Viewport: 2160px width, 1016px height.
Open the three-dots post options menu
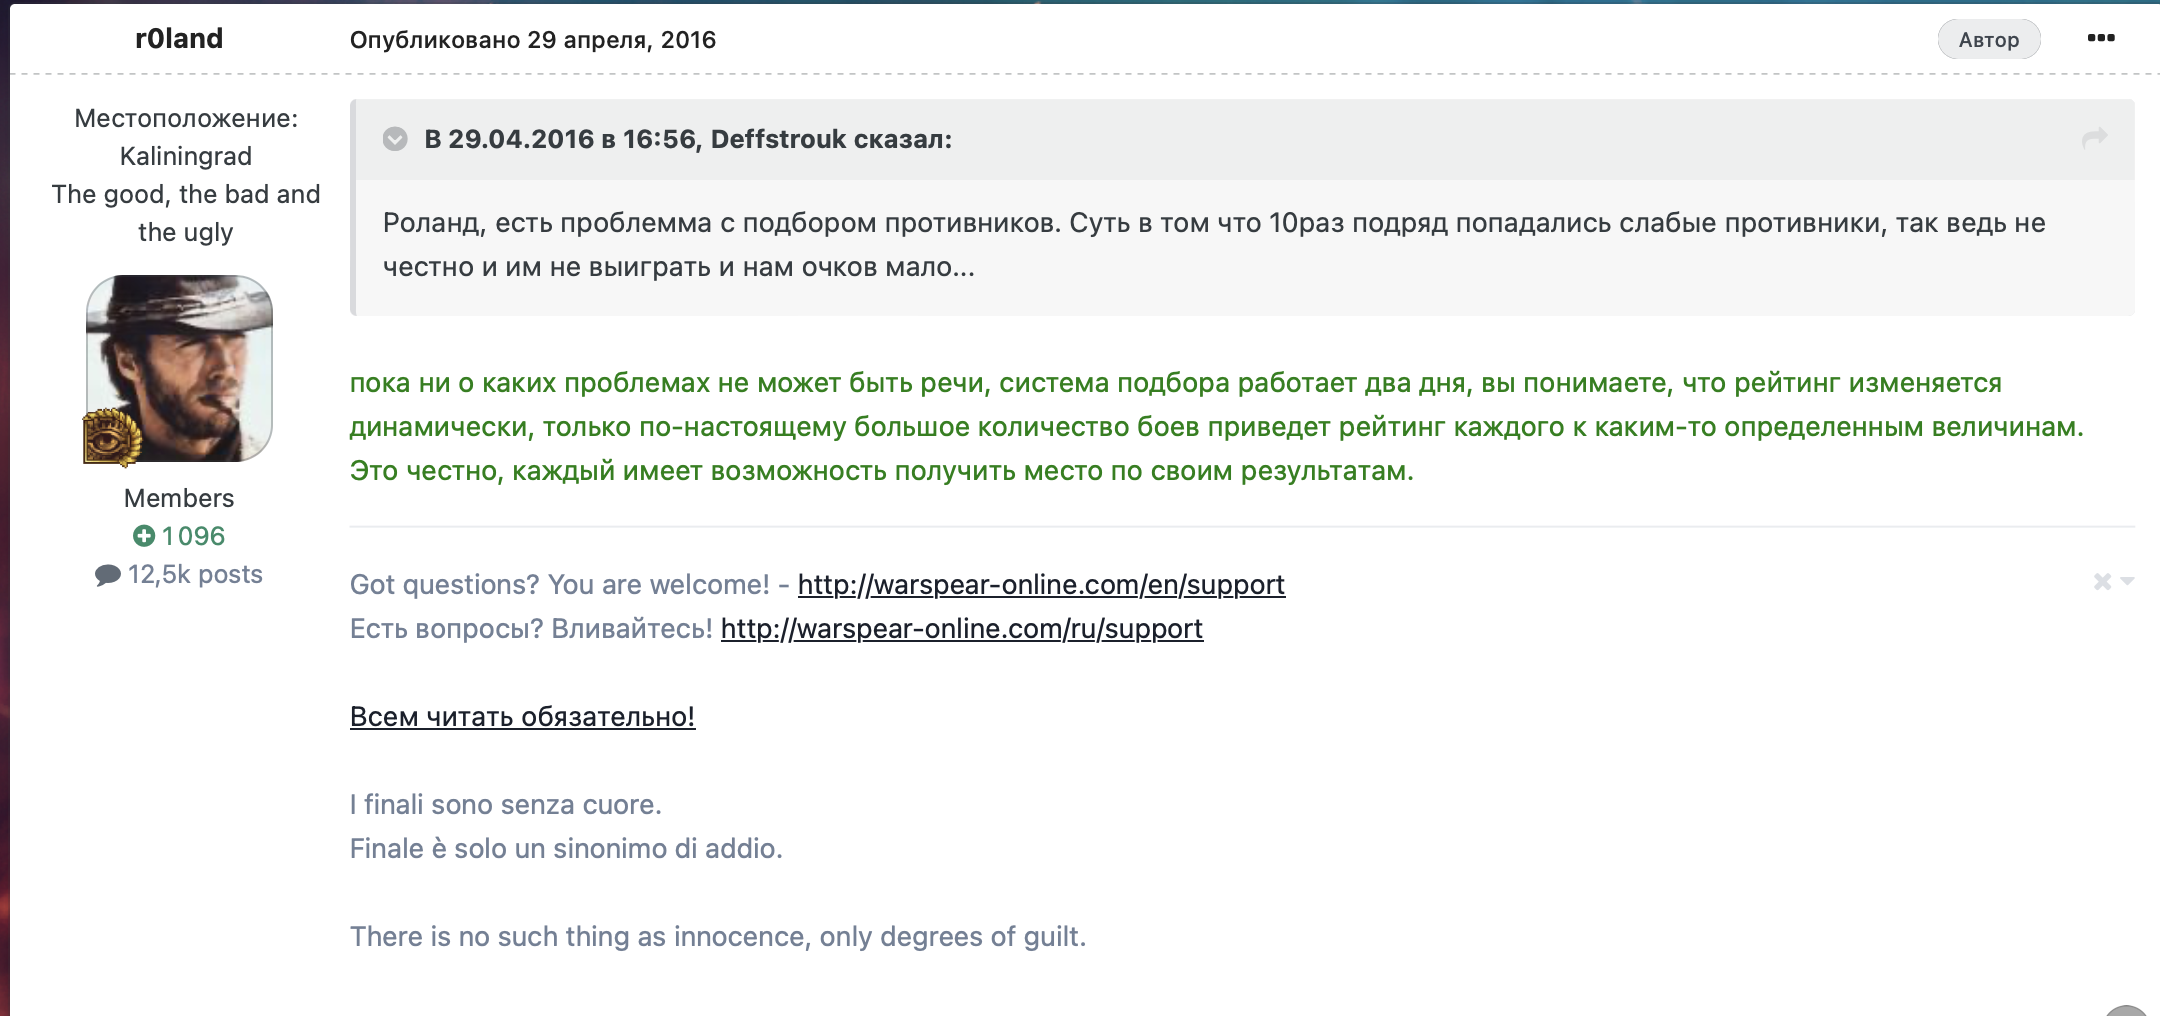click(2100, 38)
